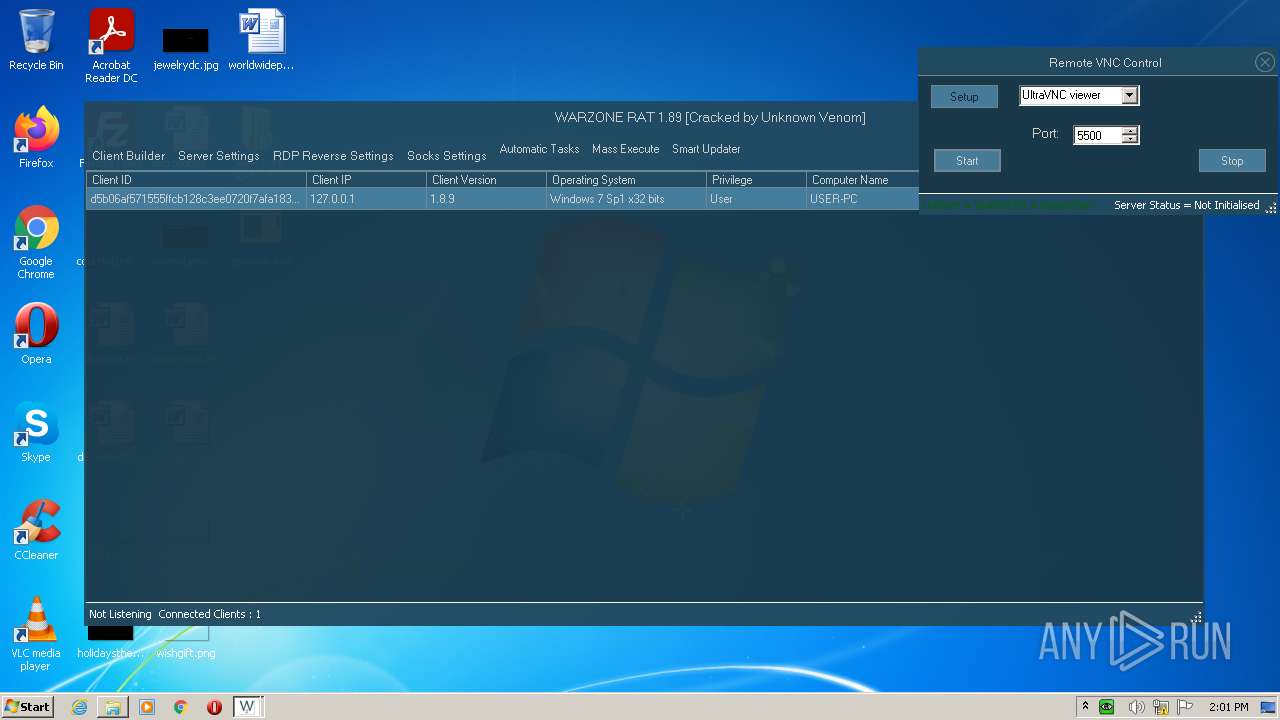
Task: Sort by the Operating System column
Action: click(x=626, y=180)
